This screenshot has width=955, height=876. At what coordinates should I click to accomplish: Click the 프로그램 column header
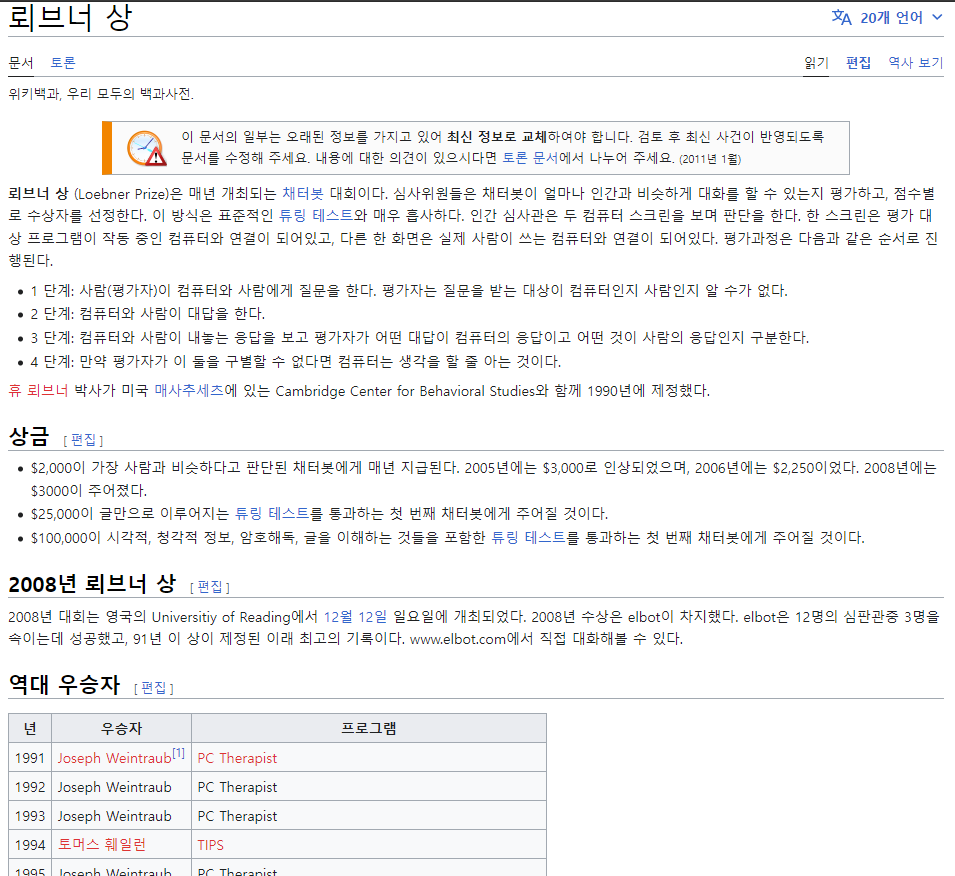click(x=369, y=728)
